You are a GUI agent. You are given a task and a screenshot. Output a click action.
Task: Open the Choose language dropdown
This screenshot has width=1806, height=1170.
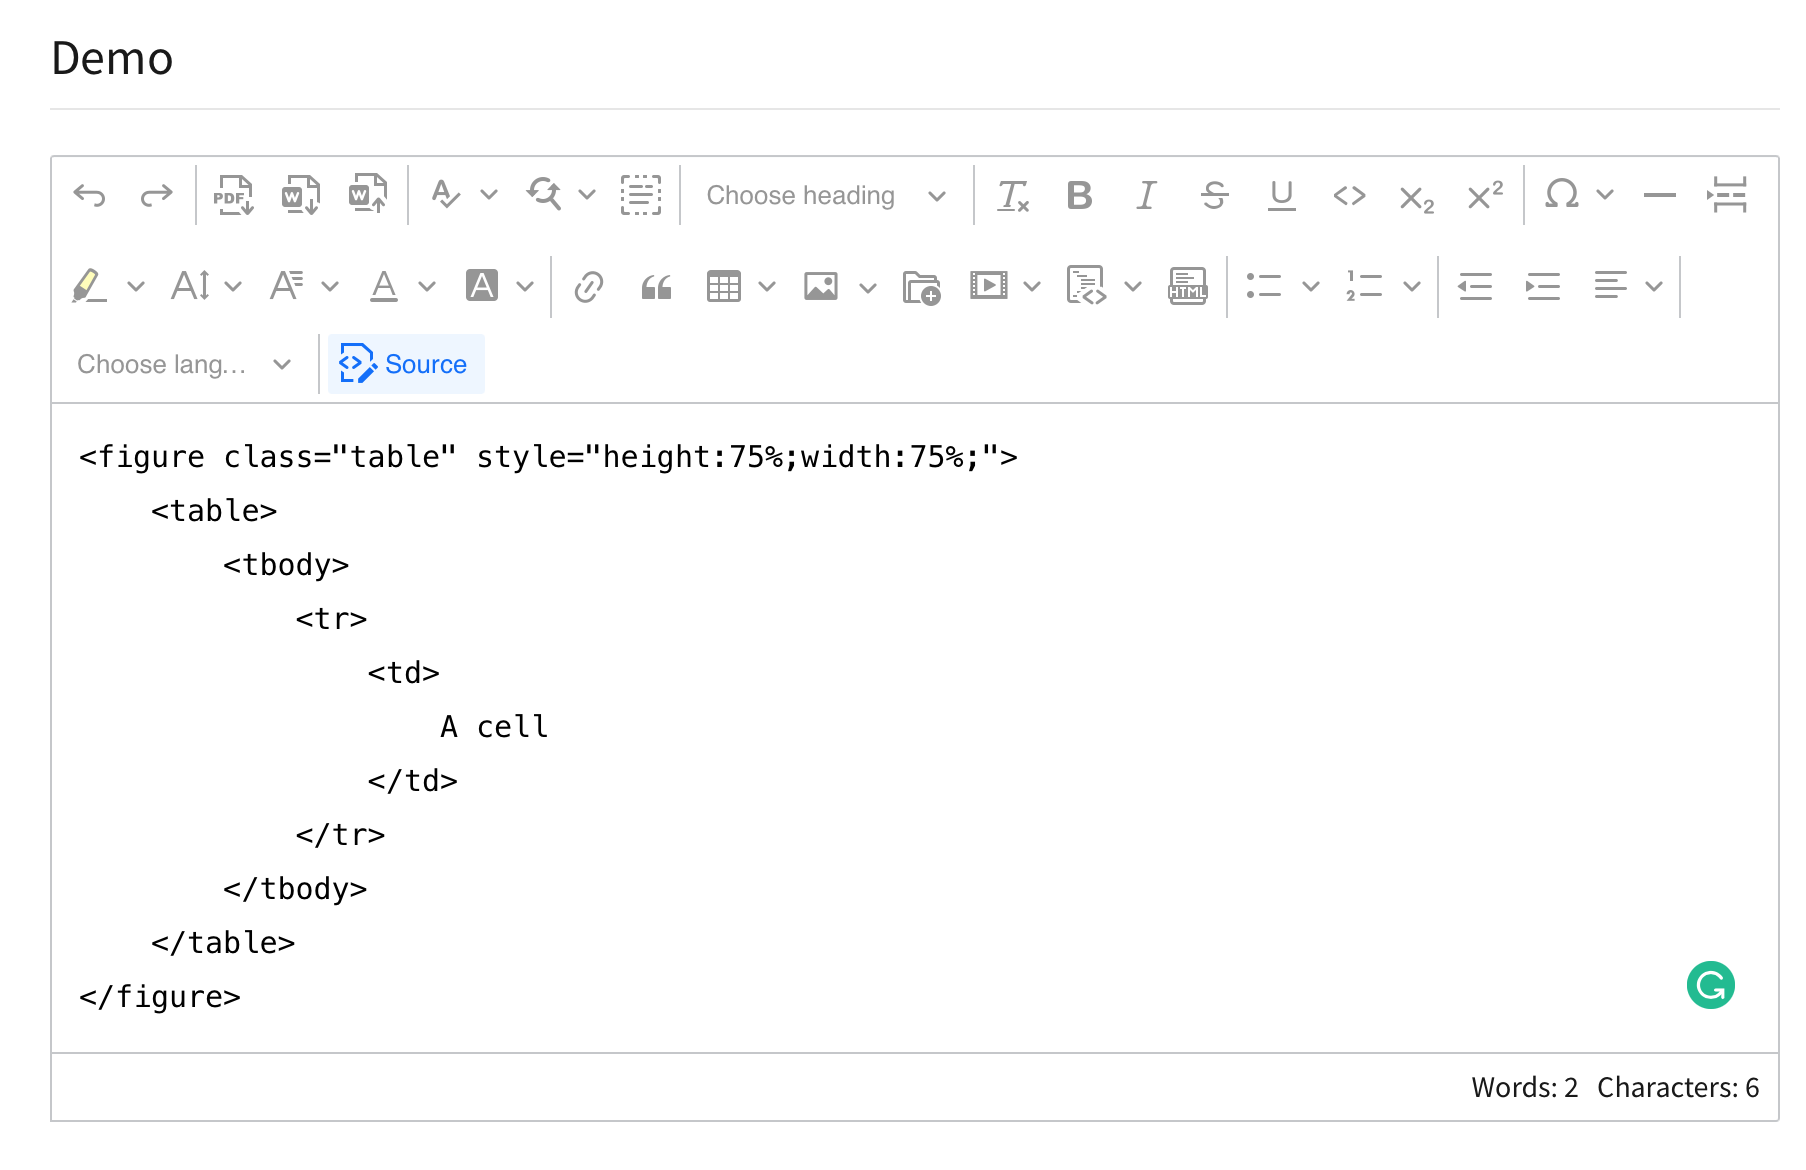coord(184,364)
